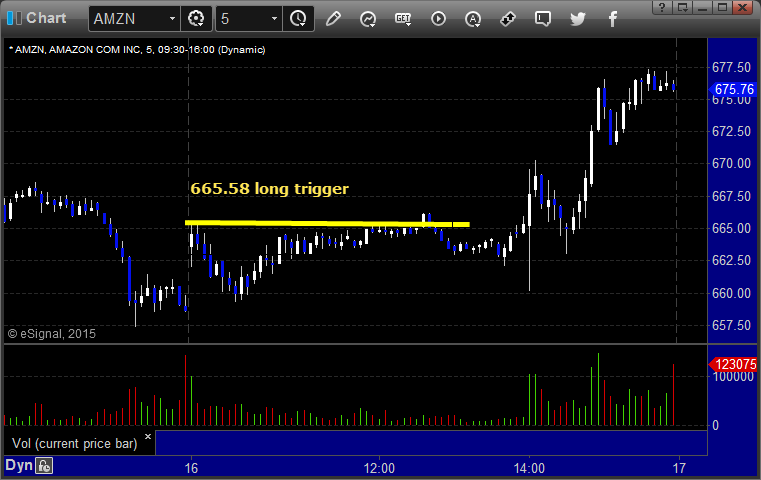Click the 123075 volume value label
Image resolution: width=761 pixels, height=480 pixels.
733,364
